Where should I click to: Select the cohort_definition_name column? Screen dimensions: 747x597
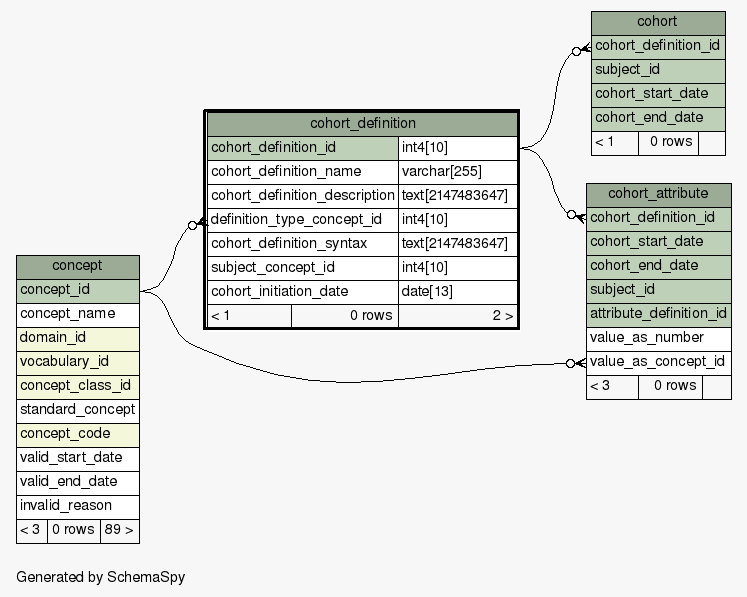(x=286, y=172)
